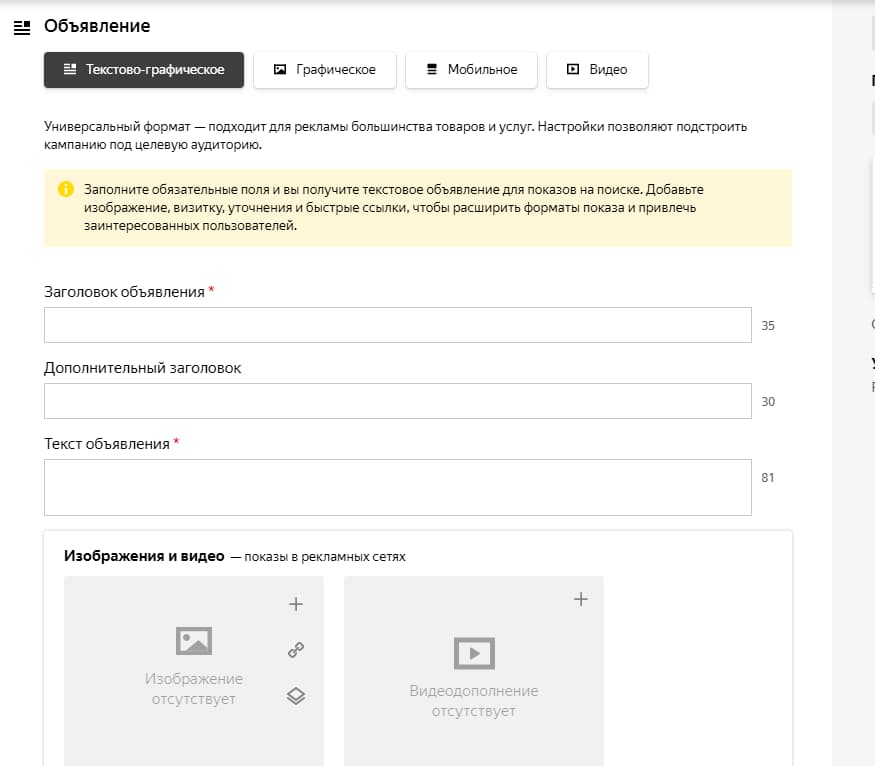Open the Видео ad format tab
875x766 pixels.
tap(597, 70)
